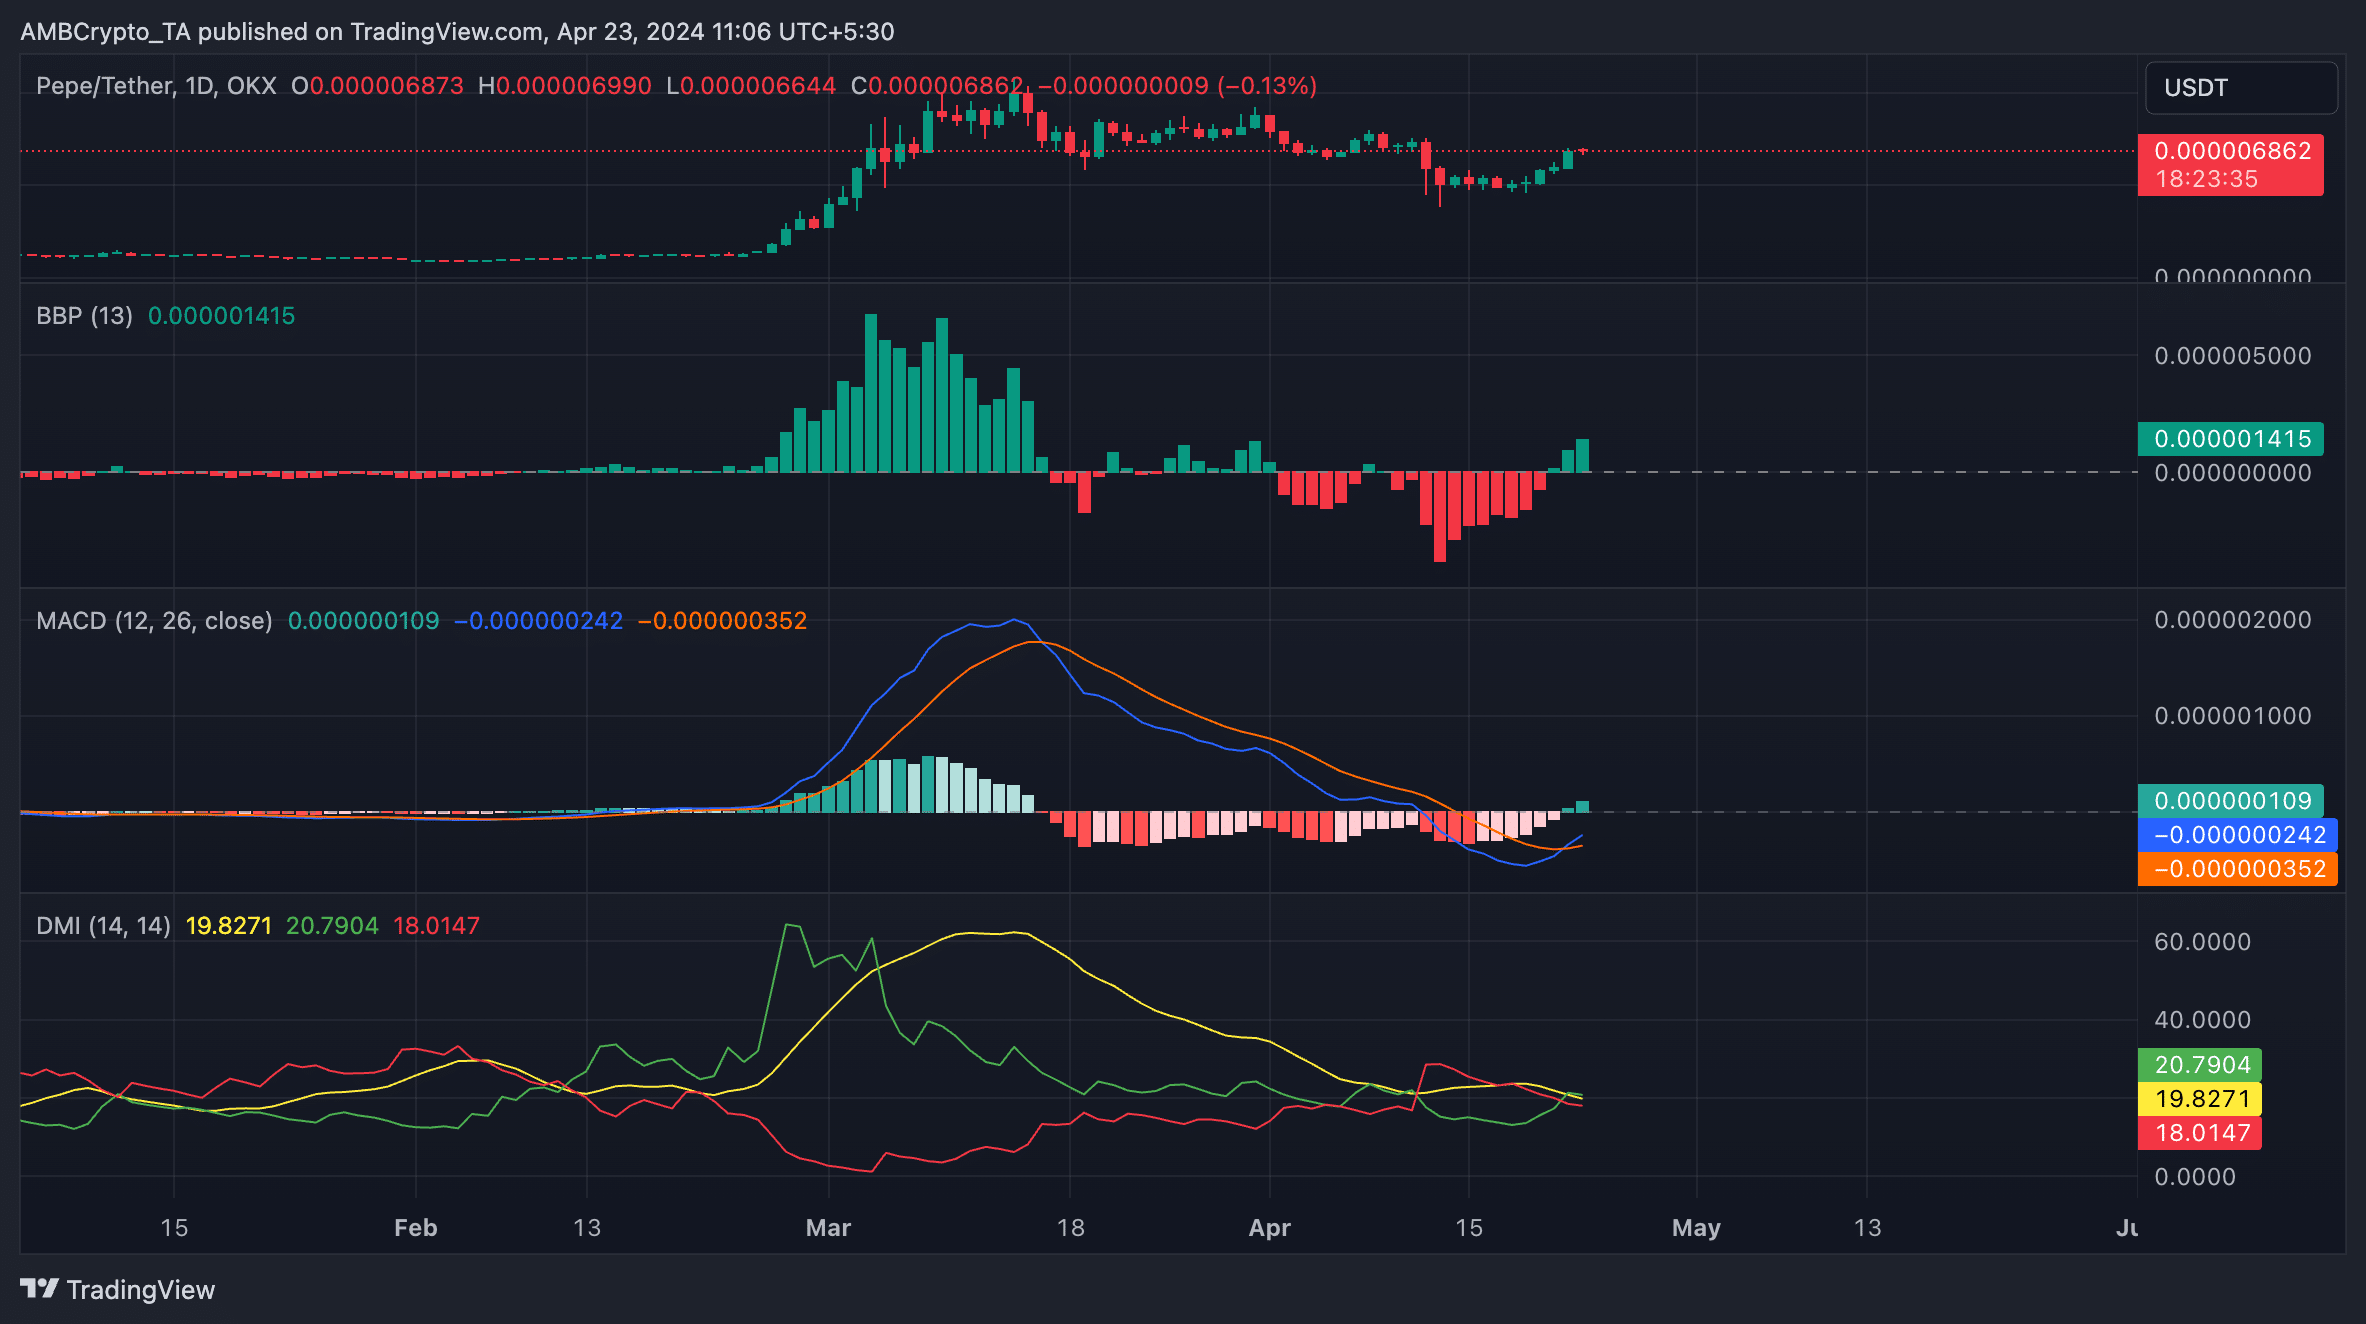Click the High value H0.000006990
This screenshot has width=2366, height=1324.
pyautogui.click(x=565, y=86)
